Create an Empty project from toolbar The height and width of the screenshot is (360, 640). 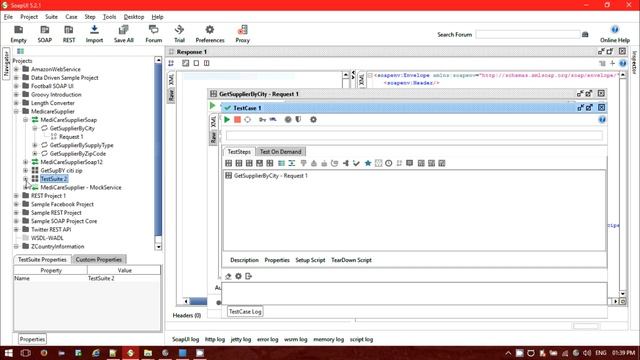tap(18, 34)
